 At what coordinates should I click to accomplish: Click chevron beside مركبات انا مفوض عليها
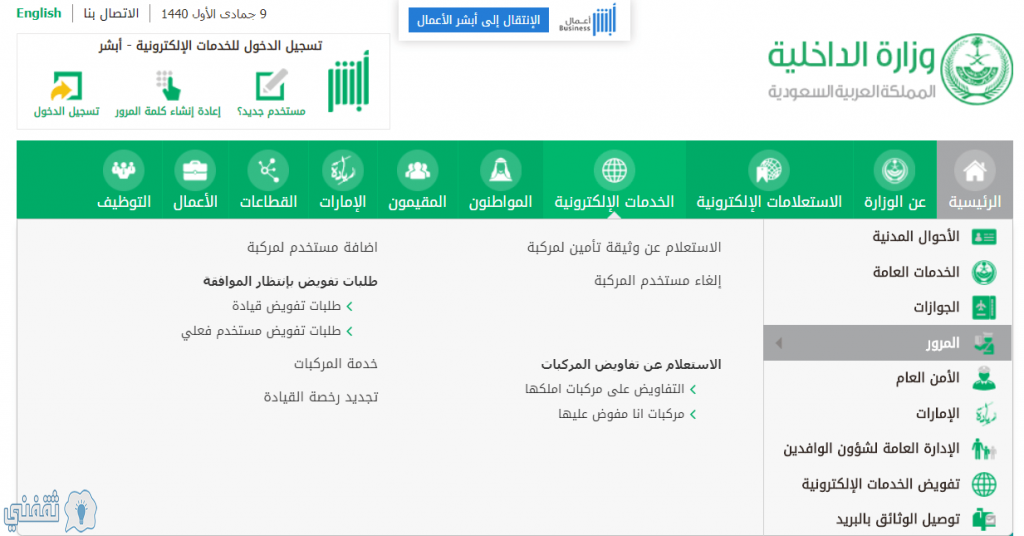coord(693,414)
